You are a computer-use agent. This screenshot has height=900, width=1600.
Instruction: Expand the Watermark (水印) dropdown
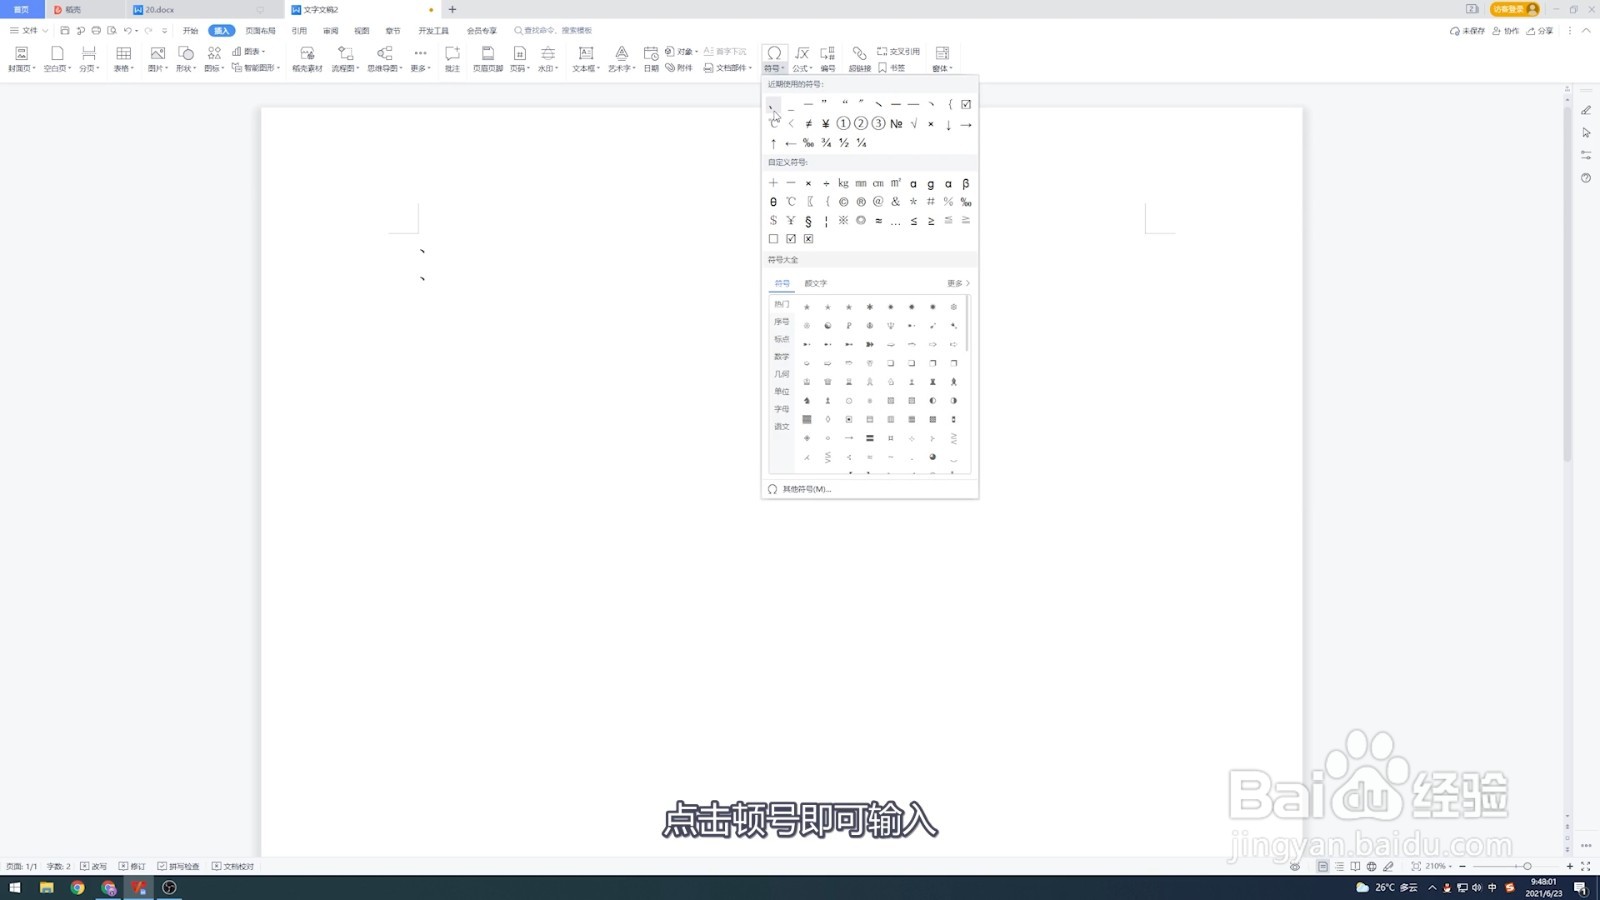548,59
